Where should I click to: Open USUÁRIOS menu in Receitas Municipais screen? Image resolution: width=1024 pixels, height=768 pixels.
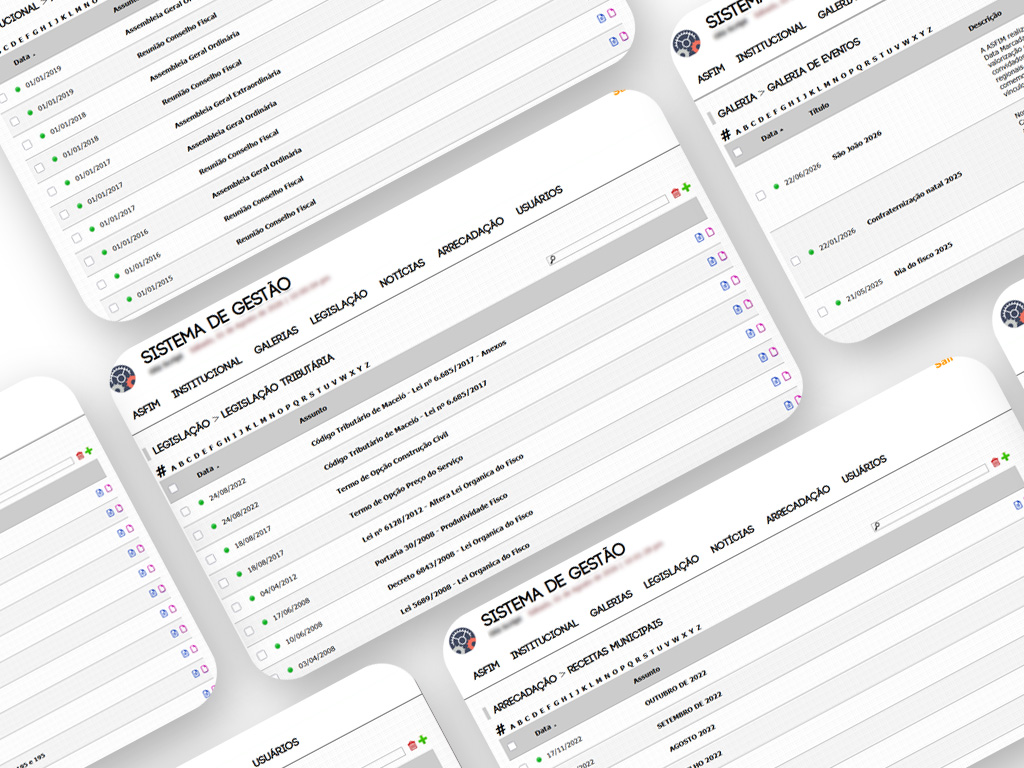pyautogui.click(x=863, y=469)
